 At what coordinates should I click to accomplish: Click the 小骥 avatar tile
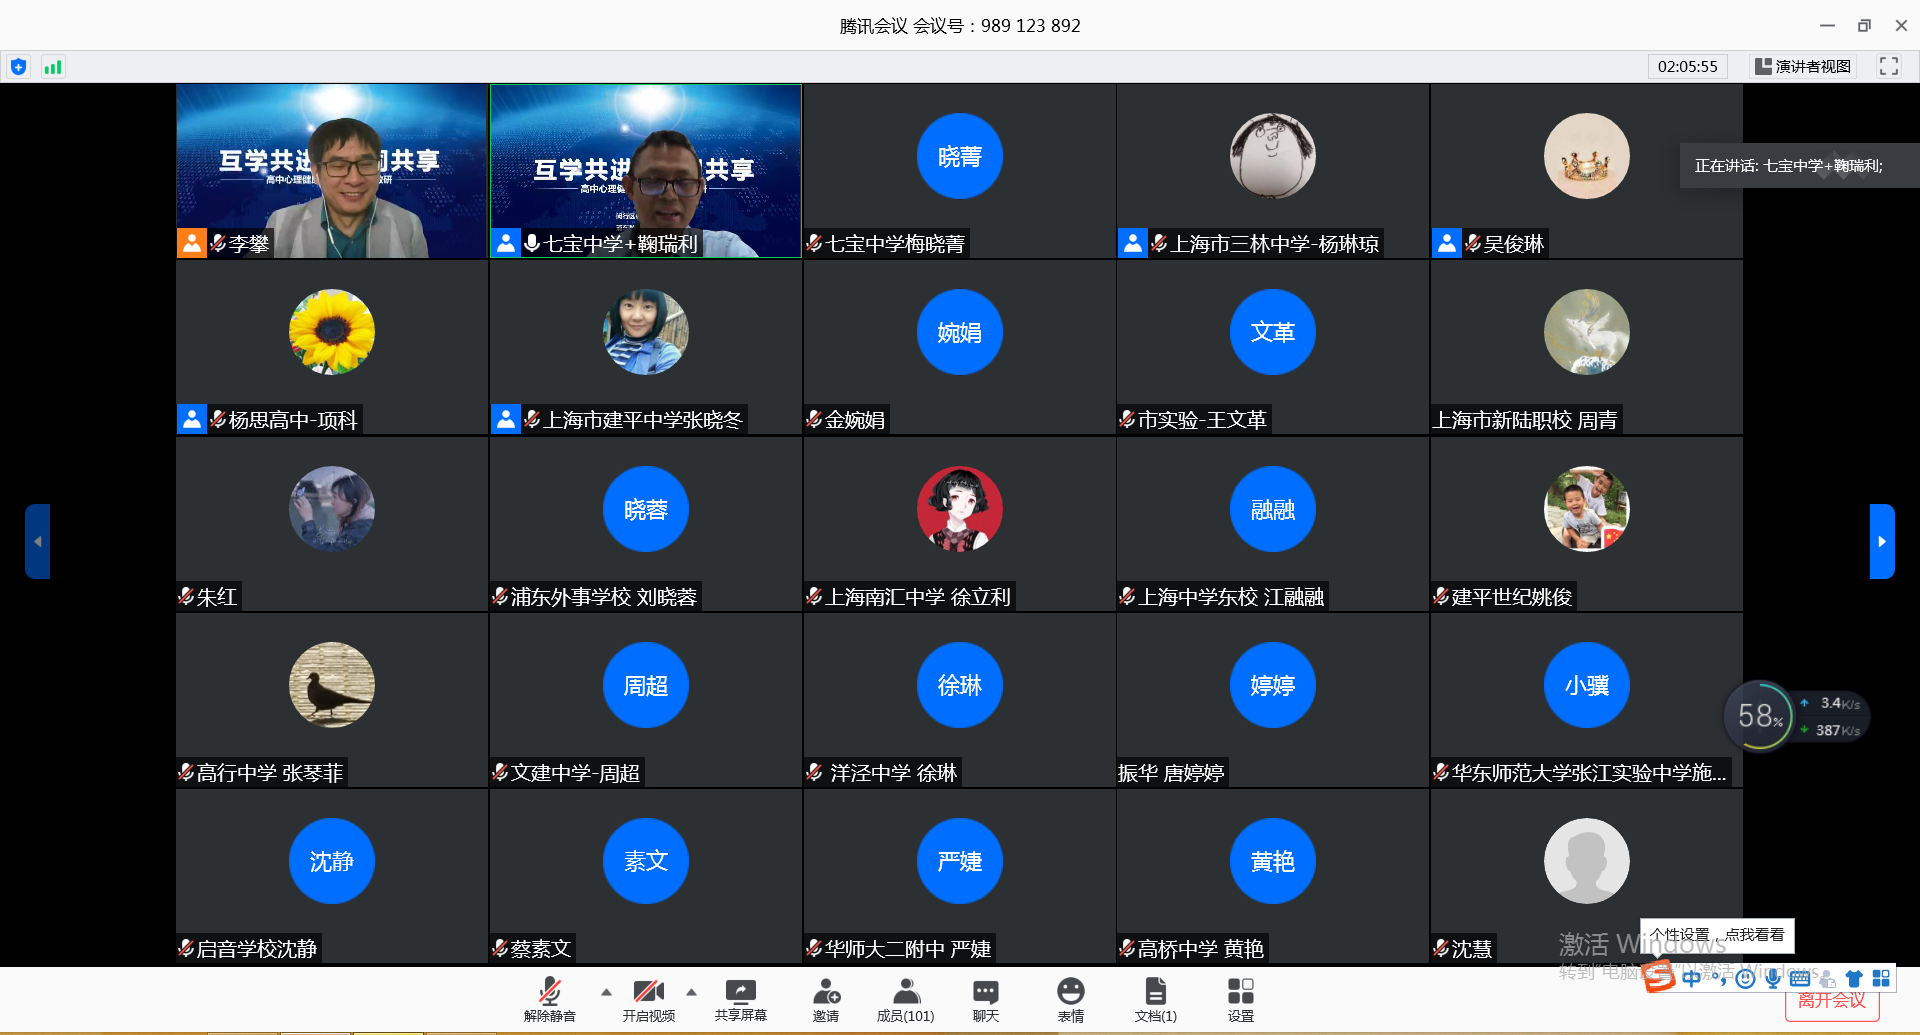coord(1587,685)
